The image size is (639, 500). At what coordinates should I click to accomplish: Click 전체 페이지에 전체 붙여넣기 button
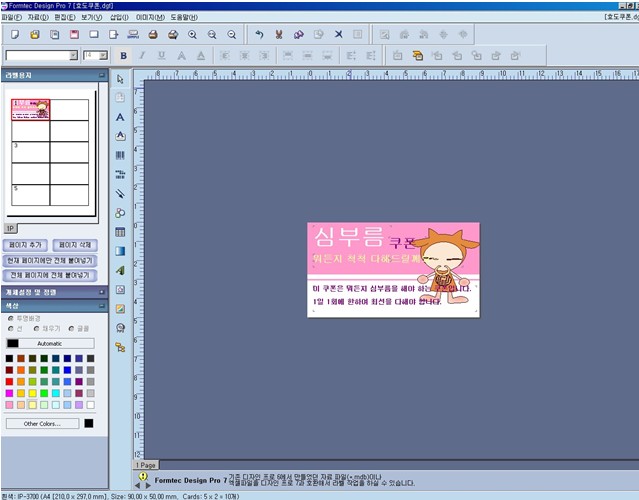pyautogui.click(x=50, y=275)
